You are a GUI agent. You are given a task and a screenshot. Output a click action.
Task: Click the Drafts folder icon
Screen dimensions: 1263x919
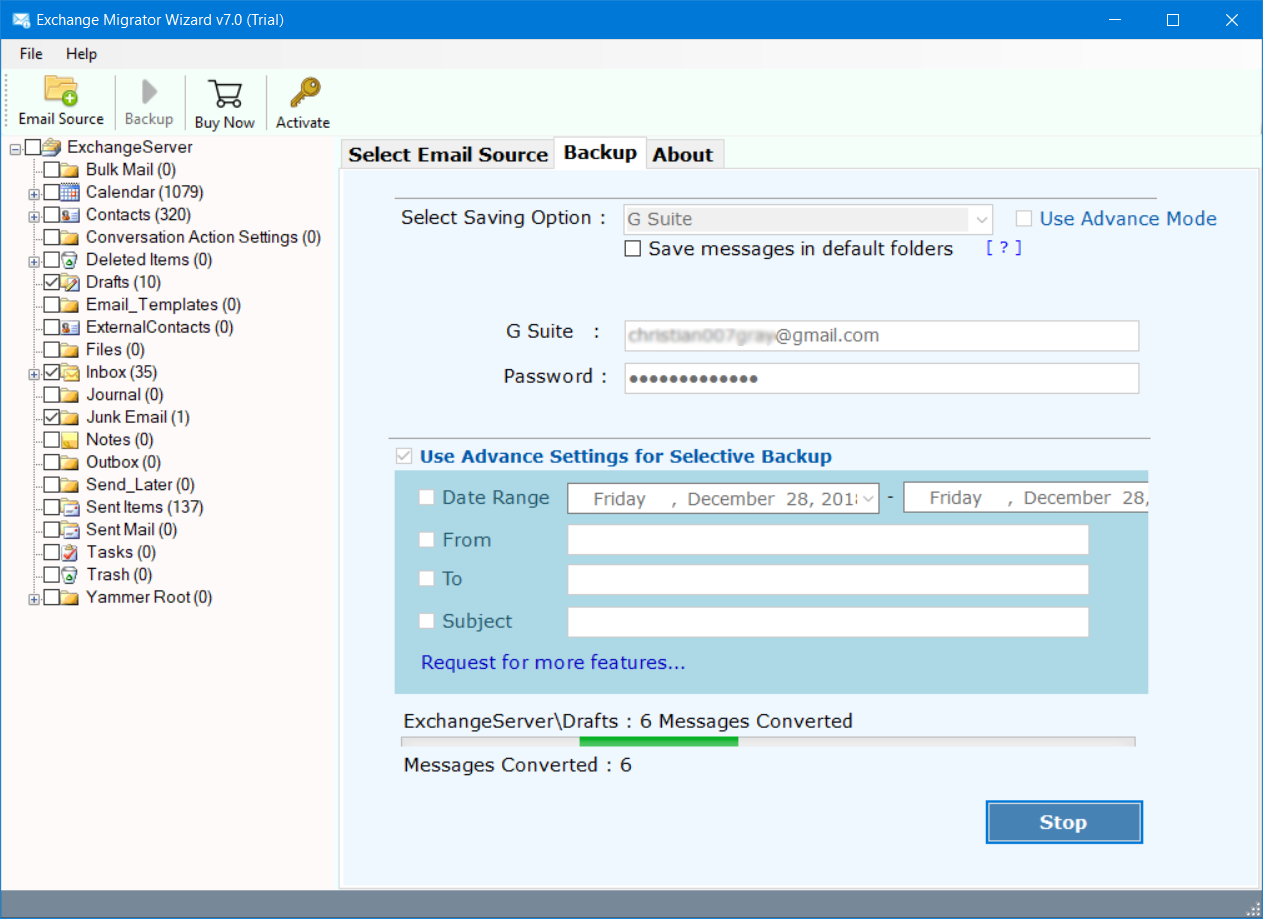(x=70, y=282)
